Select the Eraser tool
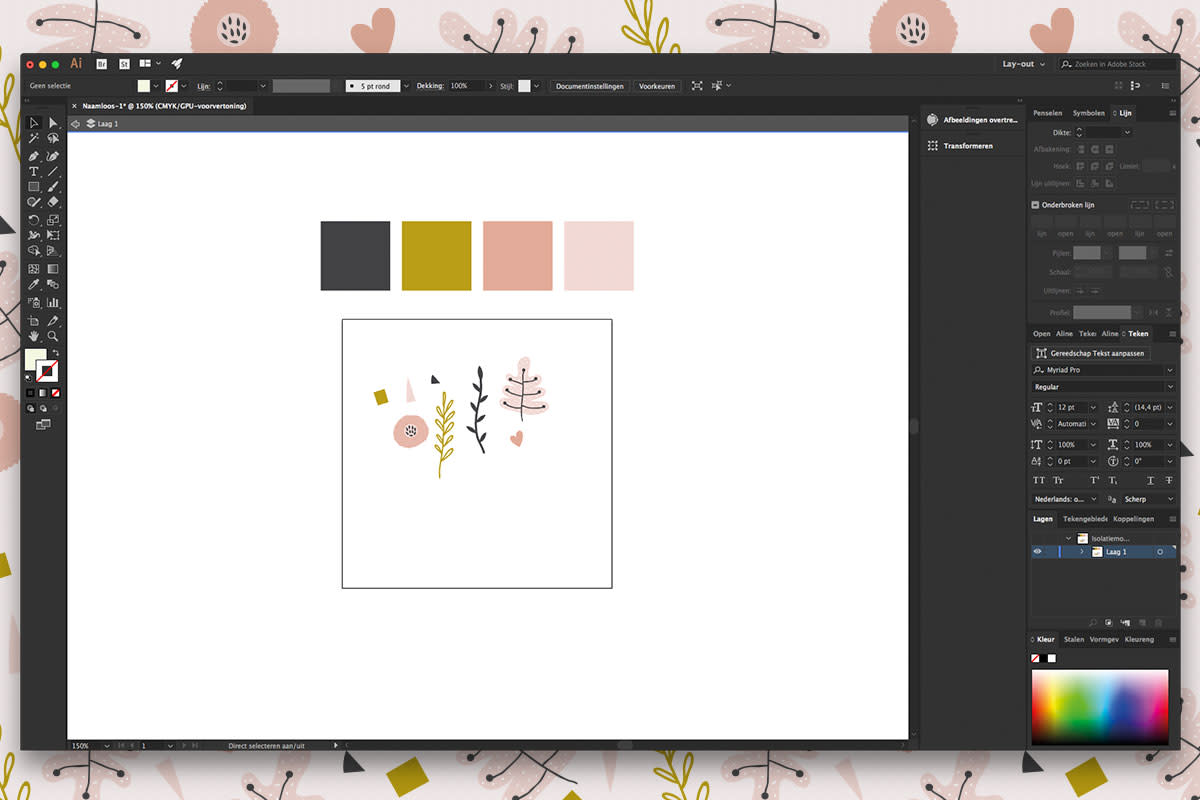 (53, 203)
